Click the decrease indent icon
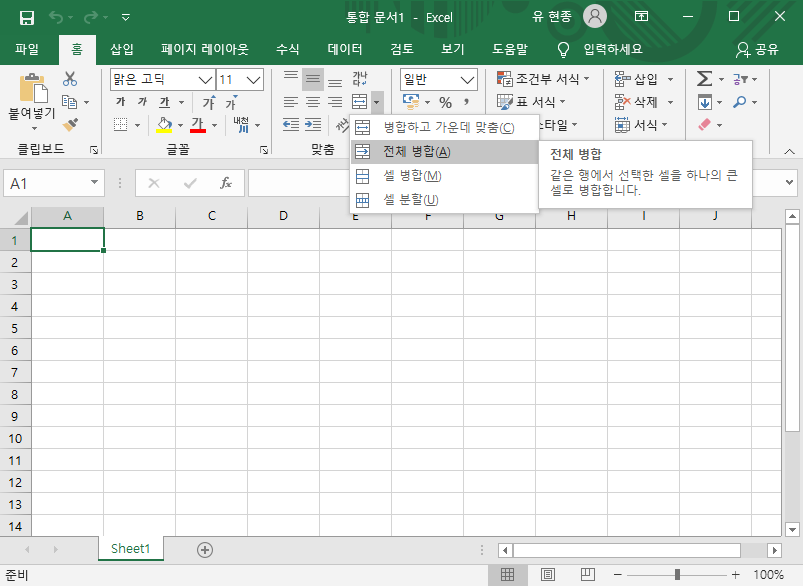803x586 pixels. click(291, 124)
